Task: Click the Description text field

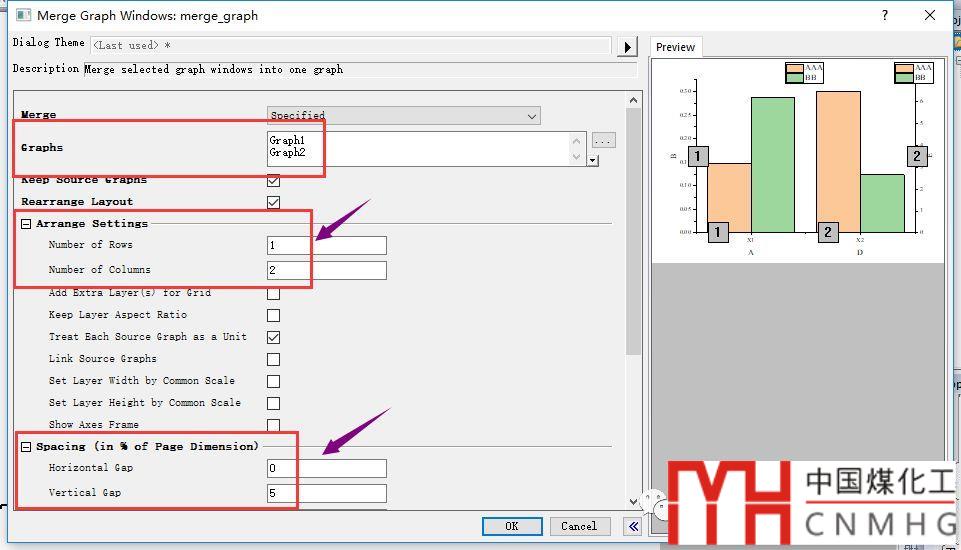Action: tap(360, 69)
